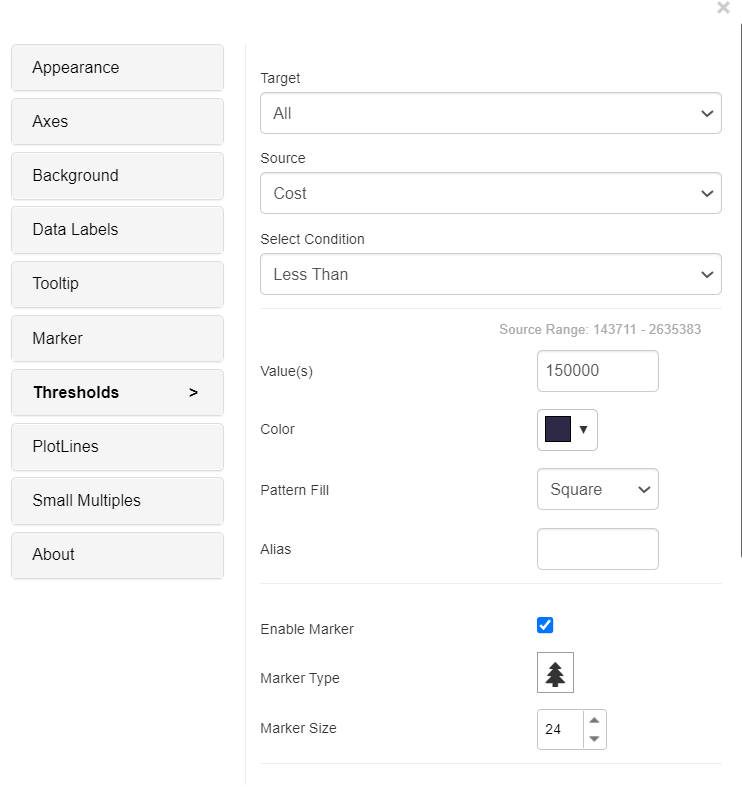Expand the Source dropdown showing Cost
Image resolution: width=742 pixels, height=787 pixels.
pos(490,194)
